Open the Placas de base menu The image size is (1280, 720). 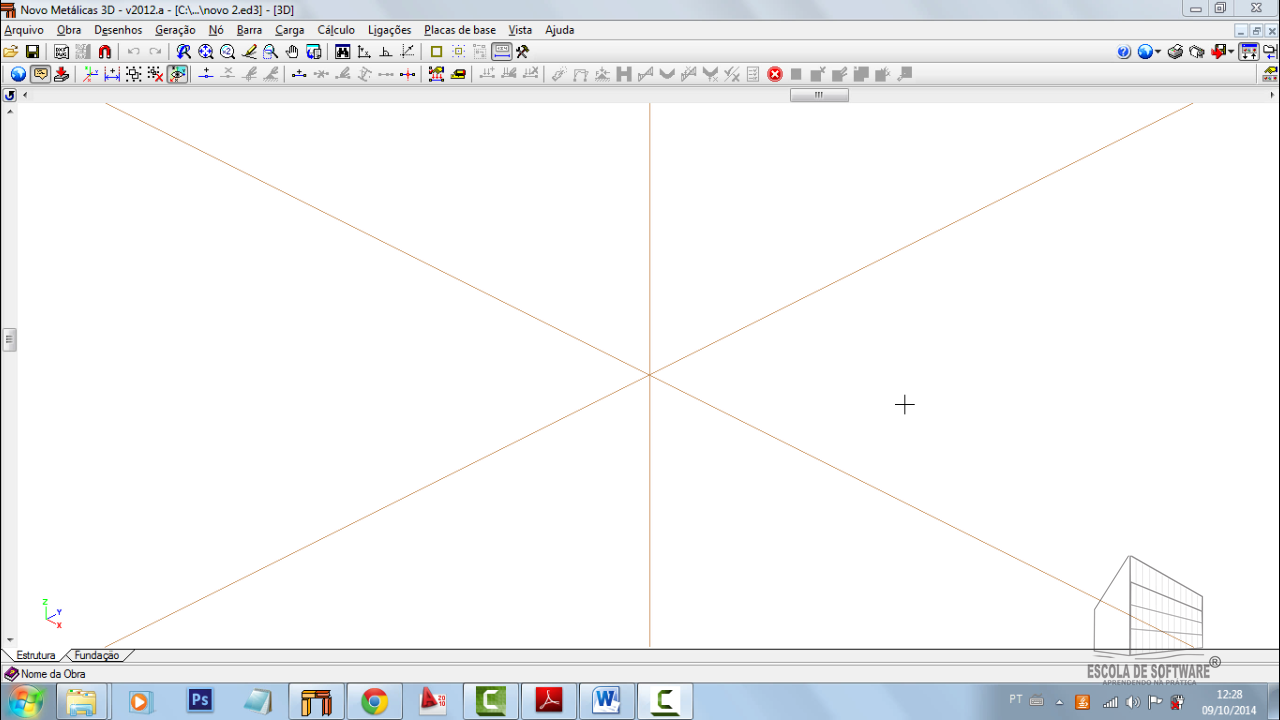459,30
